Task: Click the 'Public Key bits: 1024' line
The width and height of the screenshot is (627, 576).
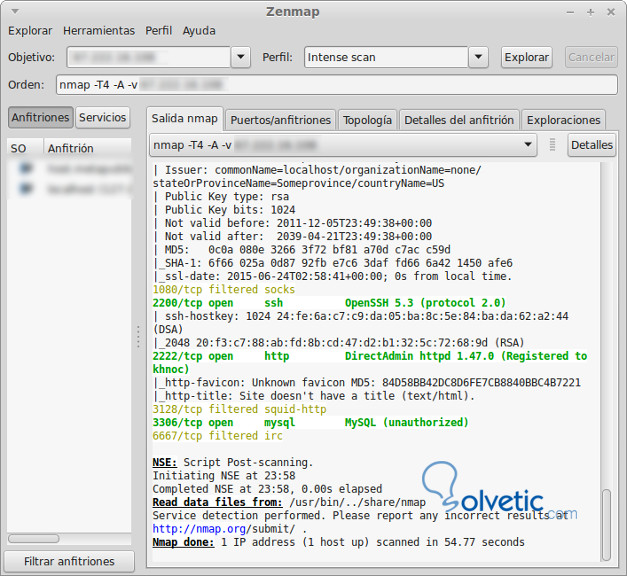Action: tap(224, 210)
